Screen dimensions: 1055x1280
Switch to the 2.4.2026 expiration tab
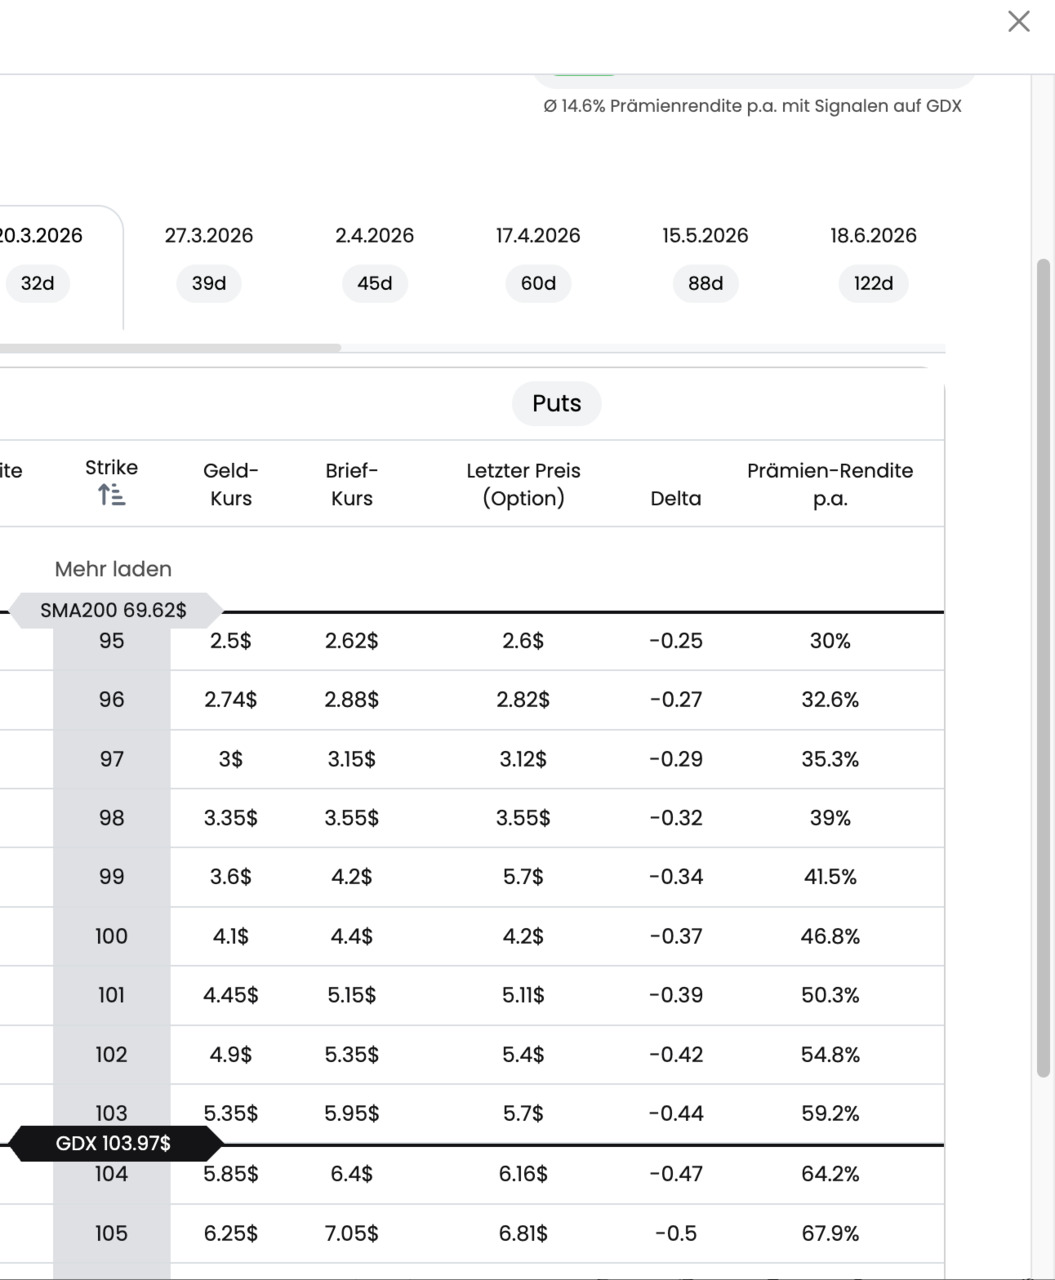pos(374,259)
